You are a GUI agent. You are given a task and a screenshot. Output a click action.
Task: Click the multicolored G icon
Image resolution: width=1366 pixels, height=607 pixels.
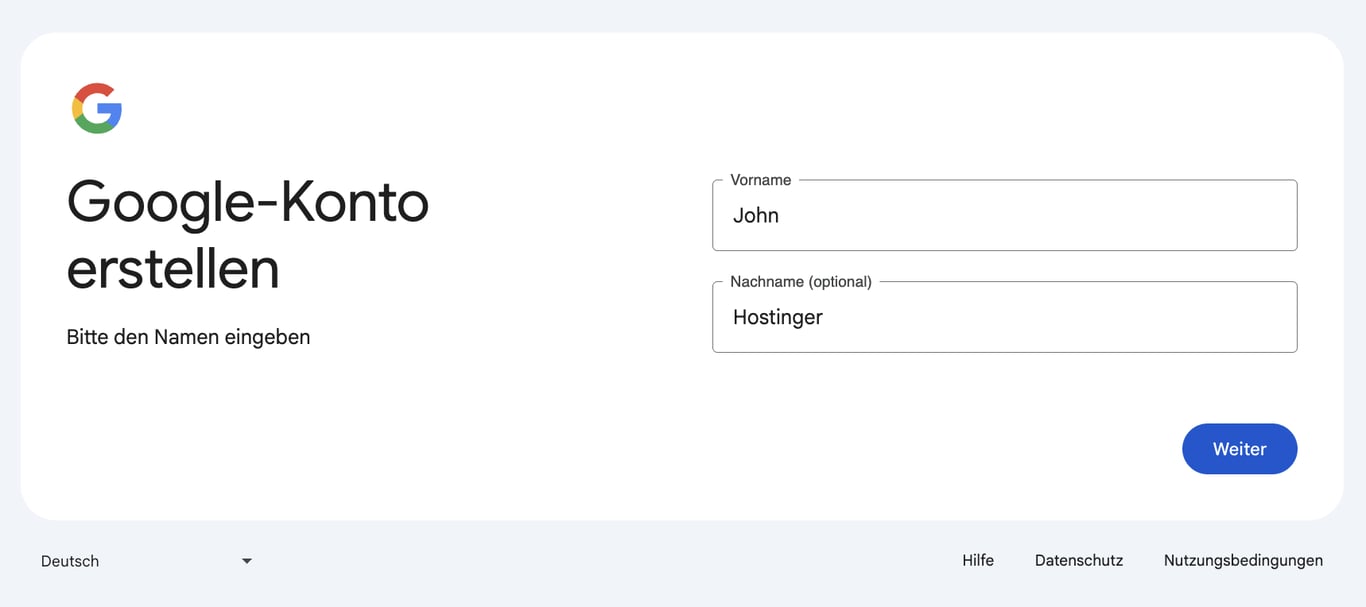(x=96, y=107)
